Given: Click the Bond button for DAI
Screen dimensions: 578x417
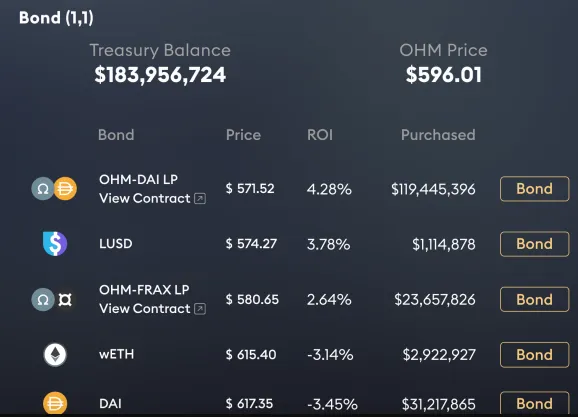Looking at the screenshot, I should (x=535, y=403).
